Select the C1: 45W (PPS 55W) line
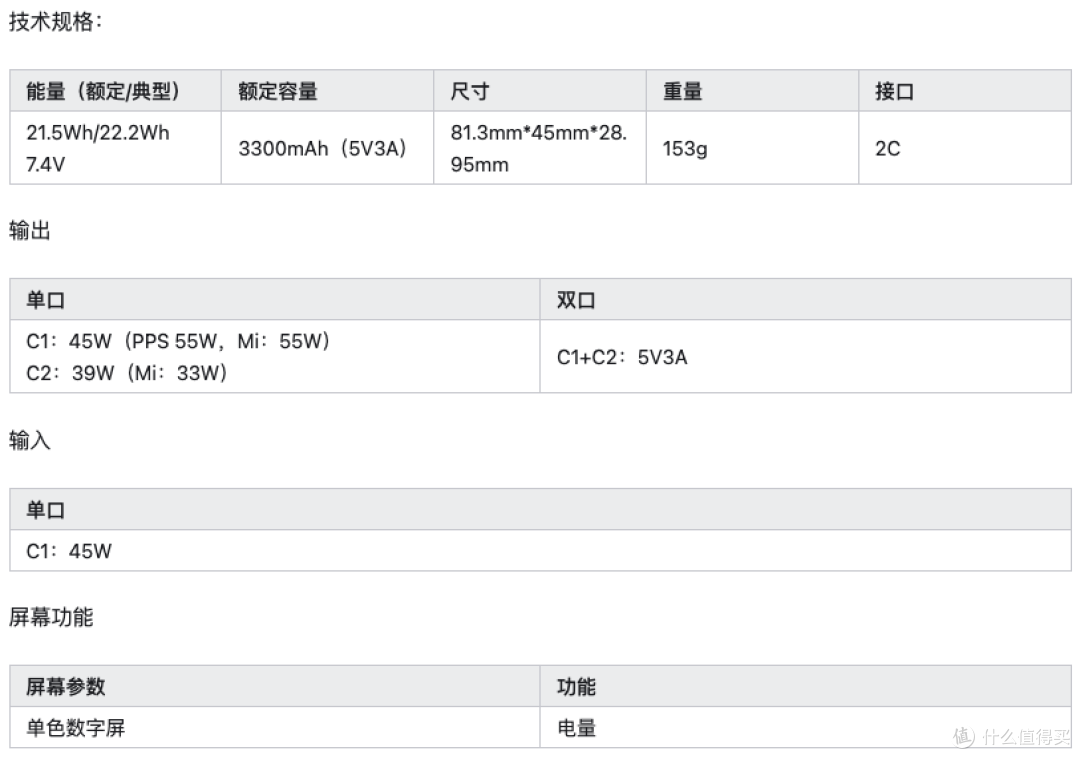 point(178,341)
